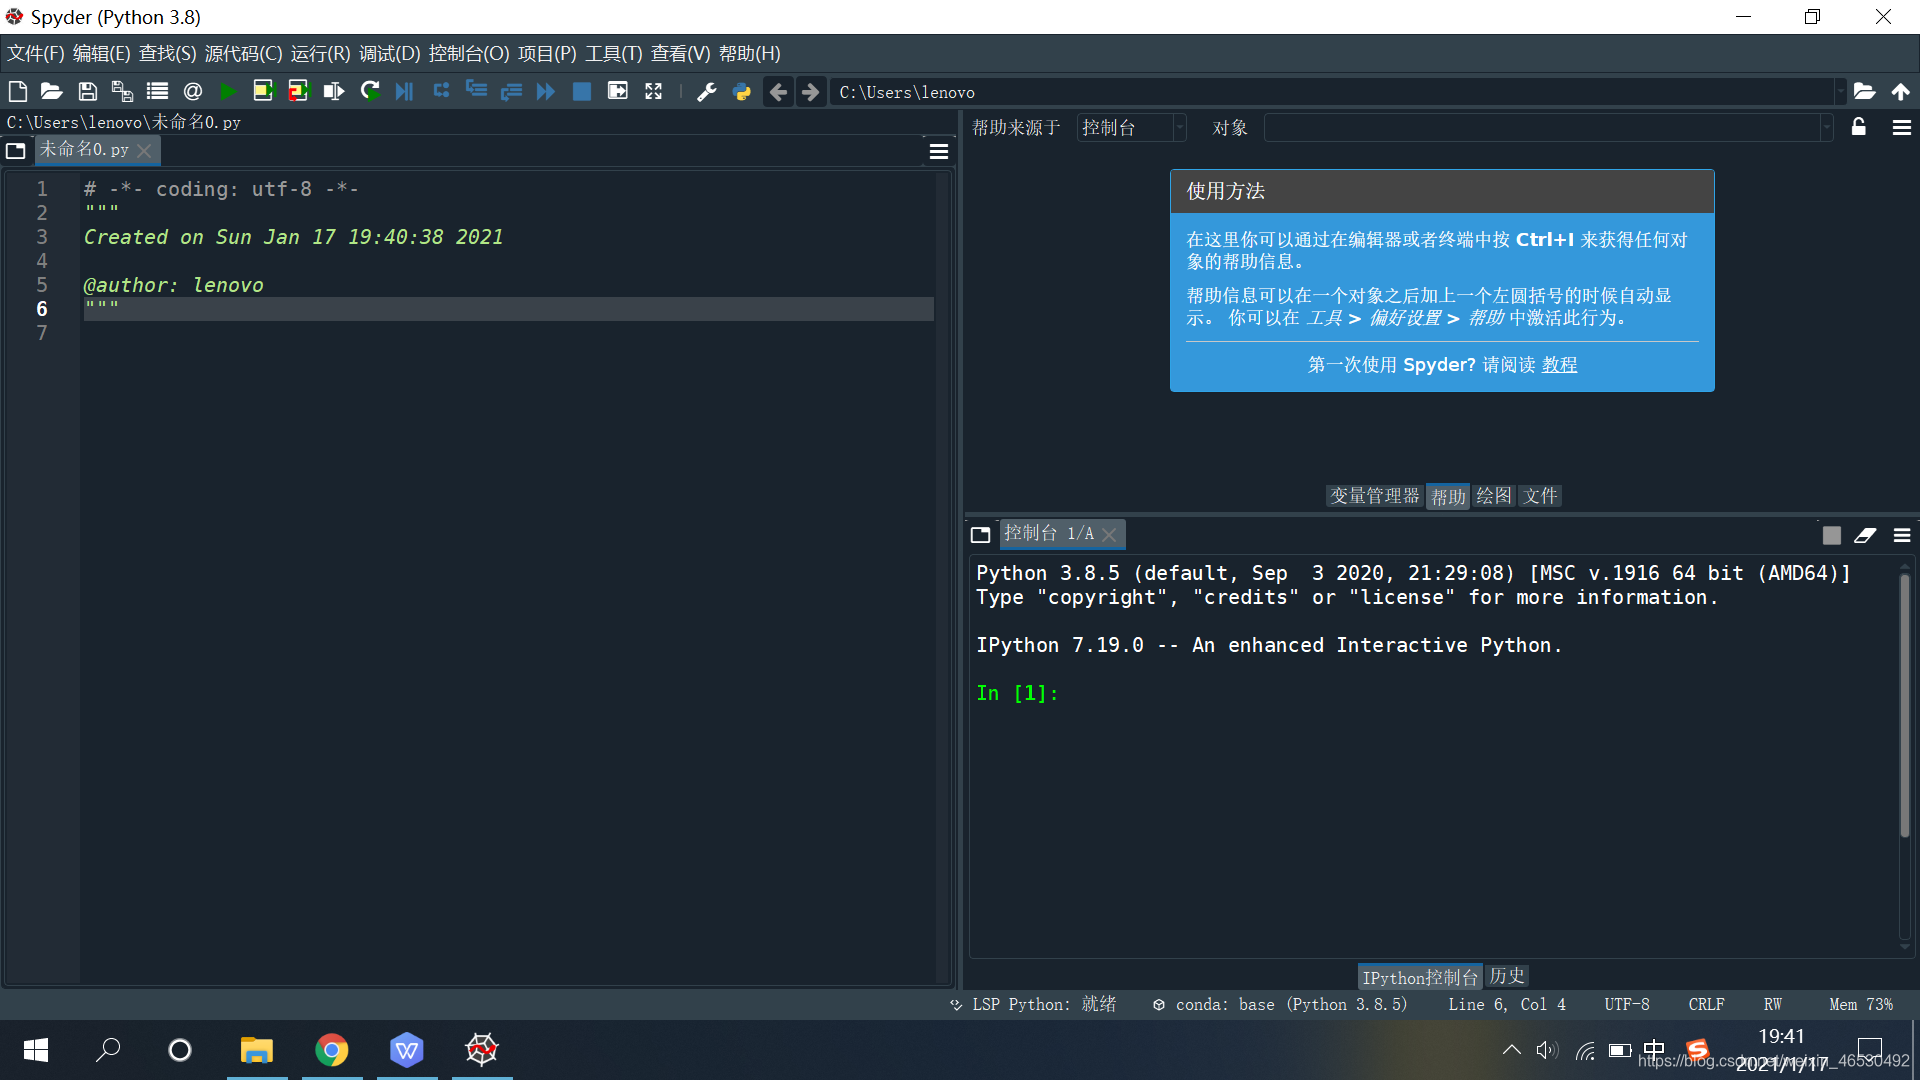
Task: Expand working directory path dropdown arrow
Action: click(1840, 92)
